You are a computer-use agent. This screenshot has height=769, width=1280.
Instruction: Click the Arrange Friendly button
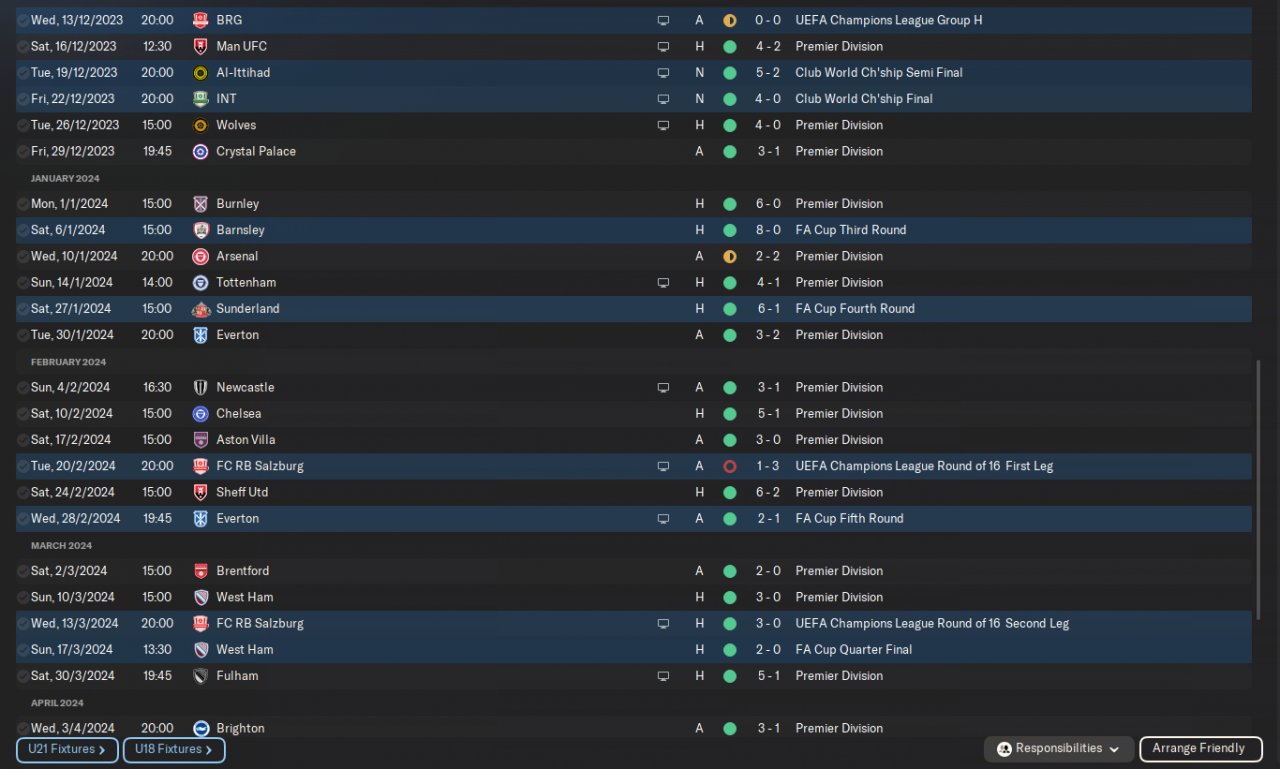tap(1198, 749)
